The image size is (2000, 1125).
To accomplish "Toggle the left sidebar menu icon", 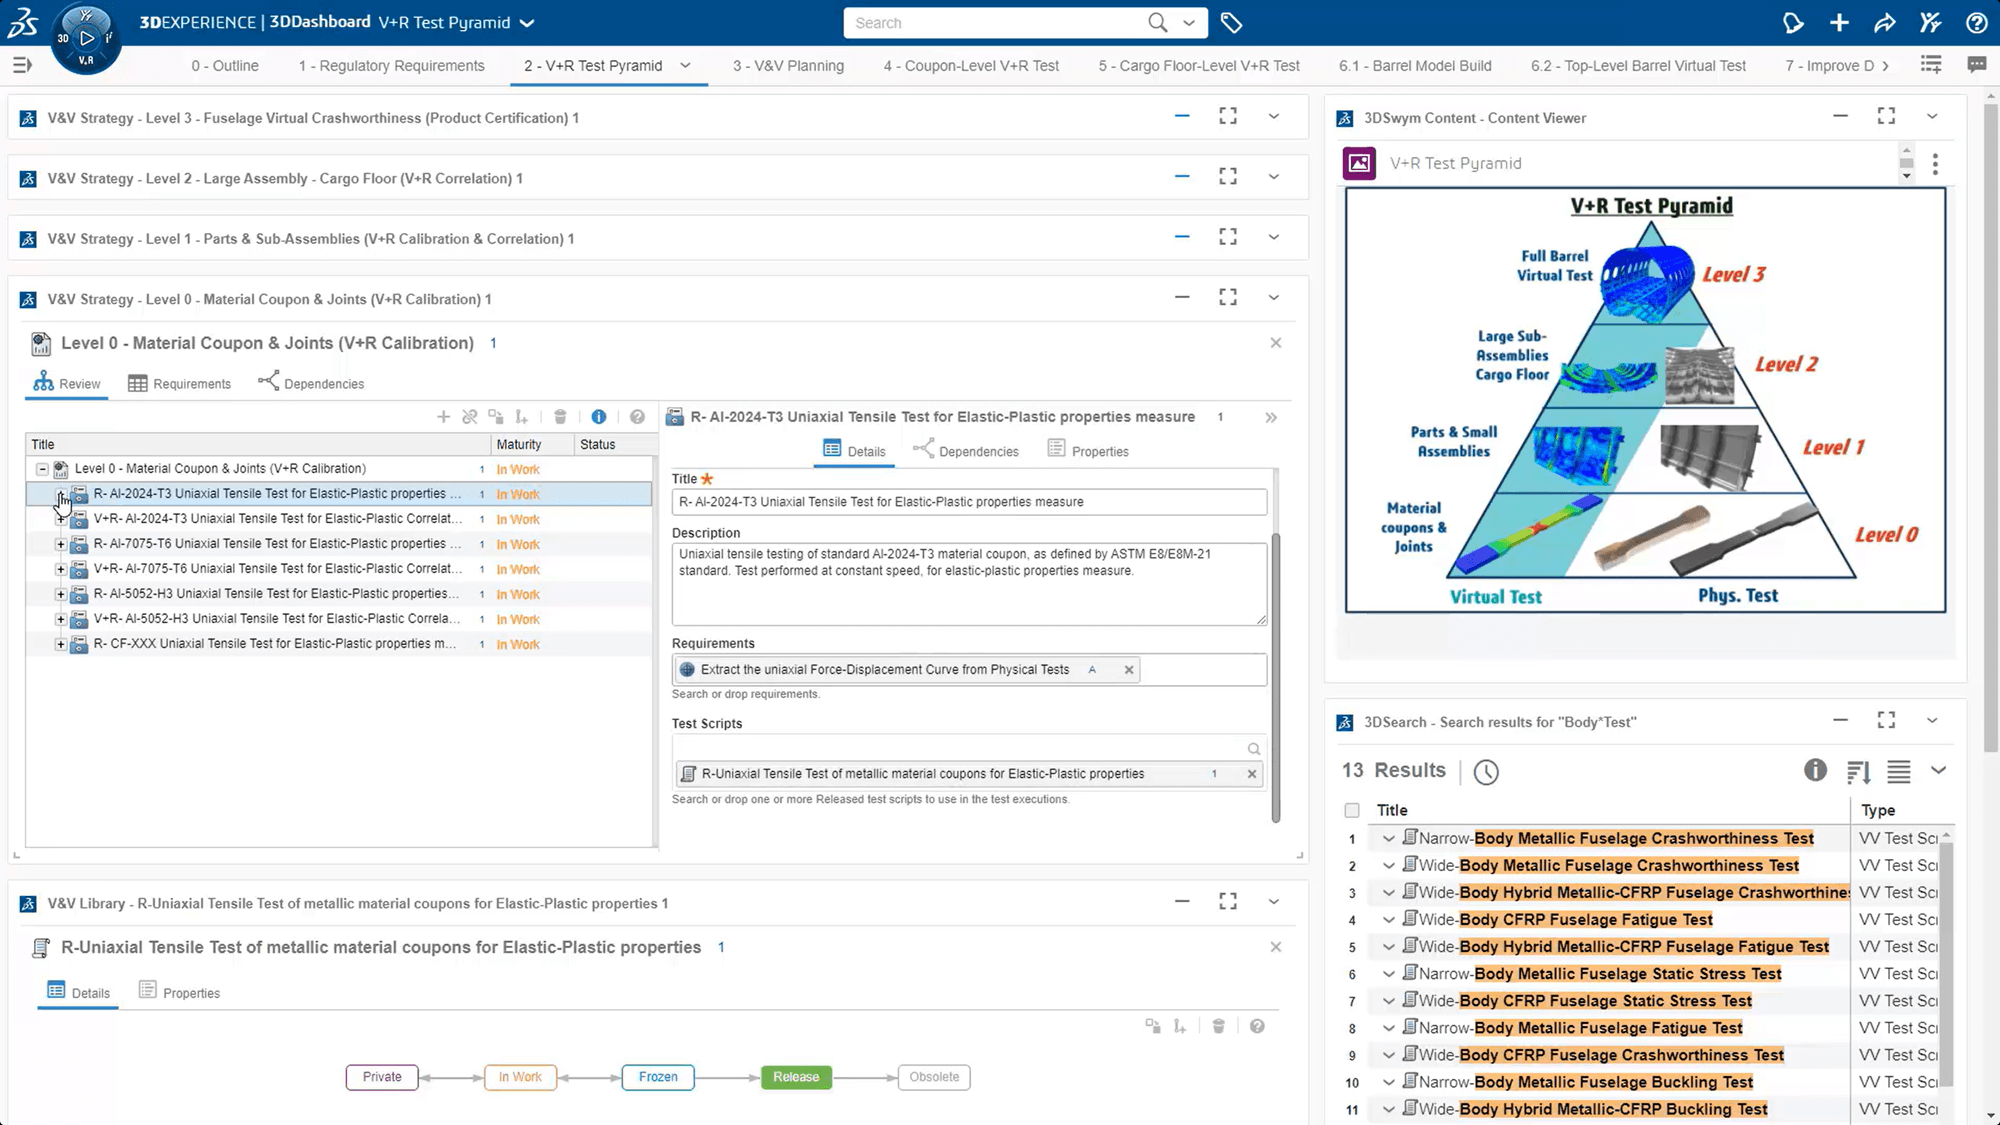I will tap(22, 65).
